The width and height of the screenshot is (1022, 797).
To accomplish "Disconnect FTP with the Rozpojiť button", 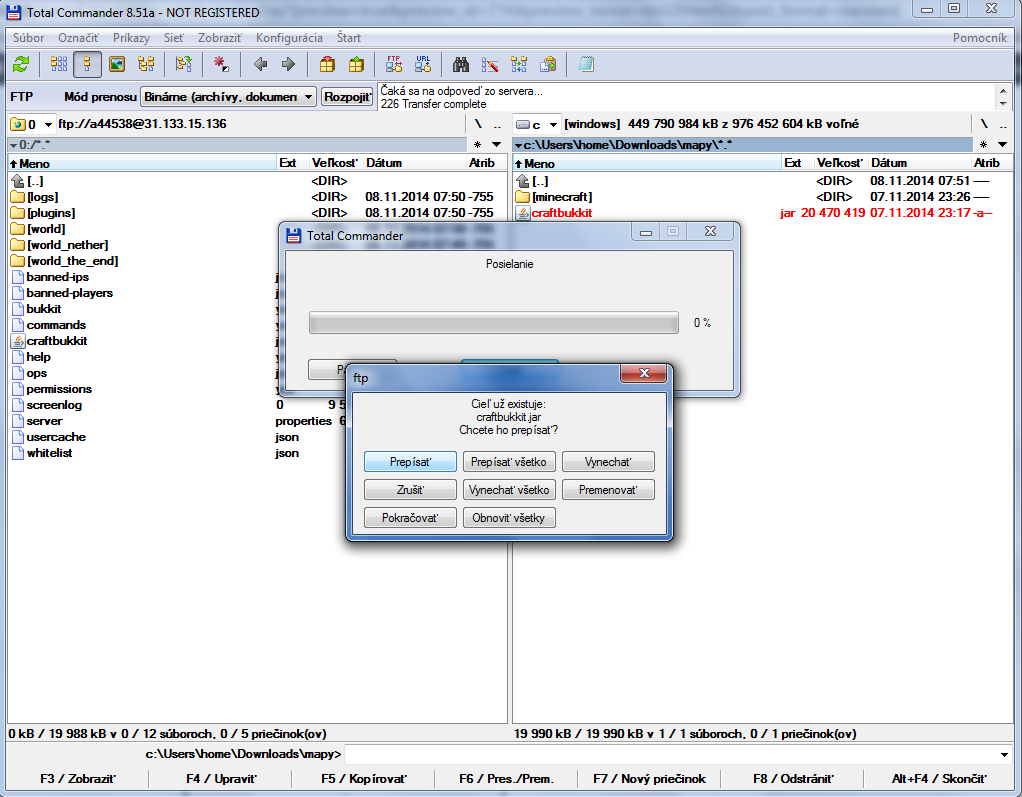I will [x=347, y=97].
